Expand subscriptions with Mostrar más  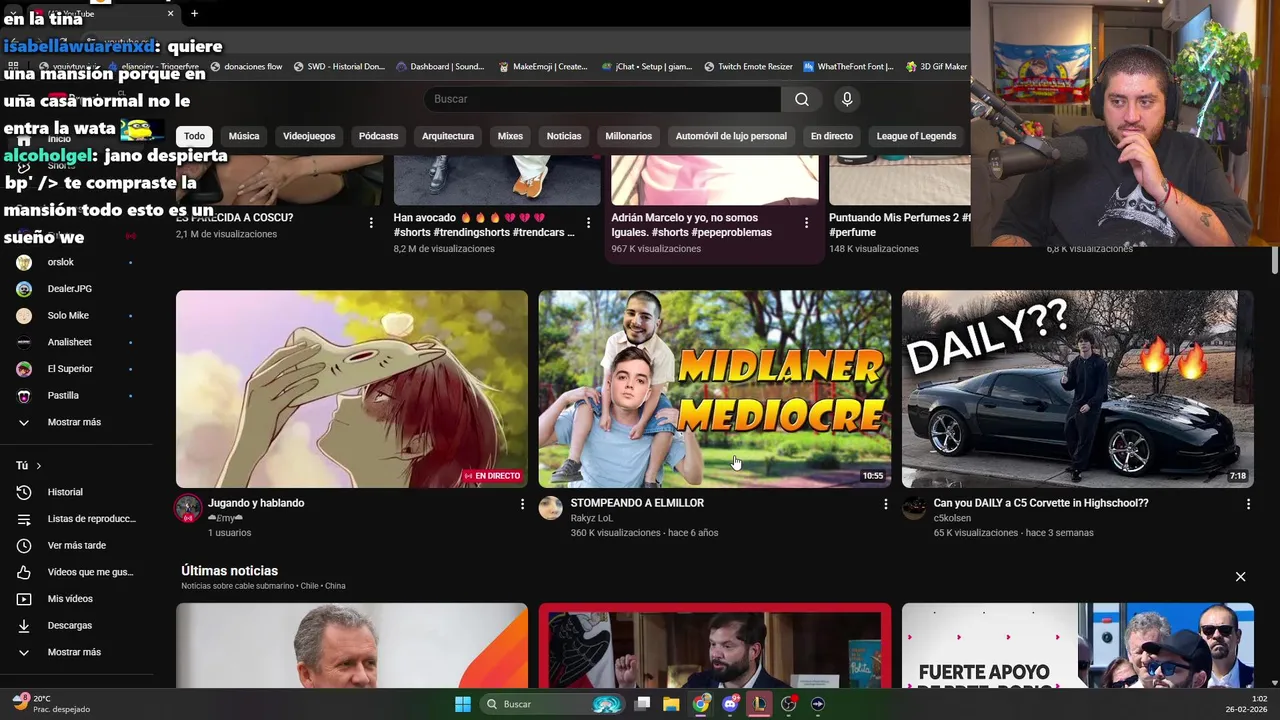[x=74, y=422]
